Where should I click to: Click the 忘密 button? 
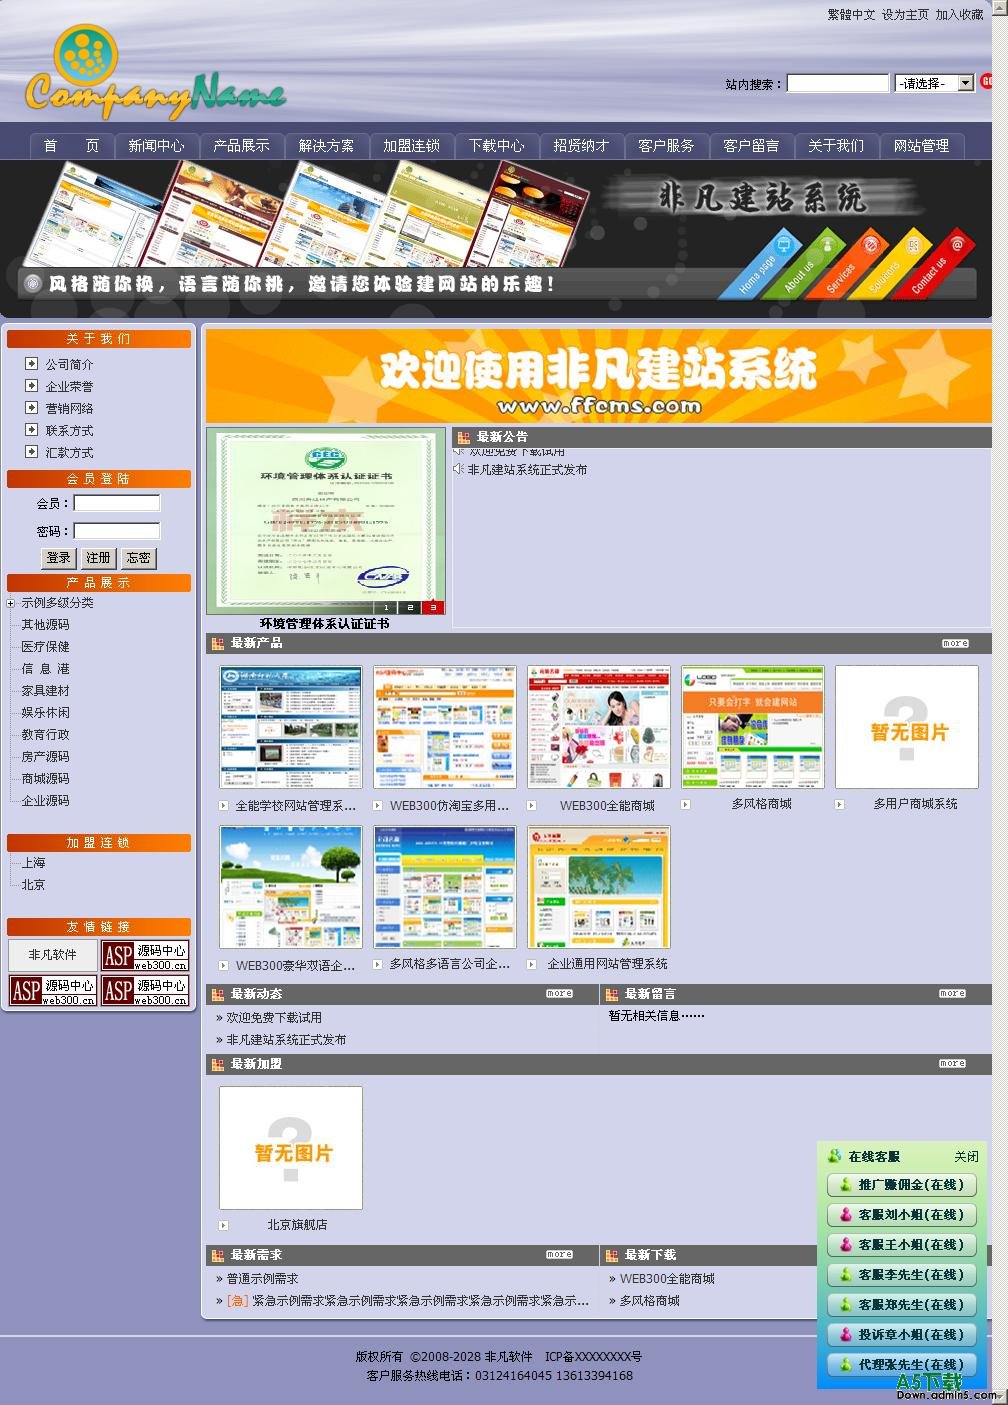tap(139, 558)
